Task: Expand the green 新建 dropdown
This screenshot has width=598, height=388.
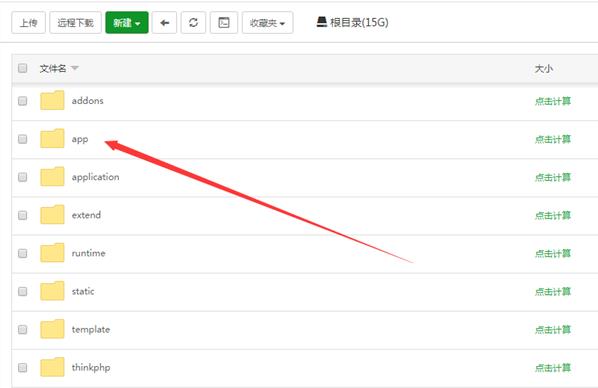Action: [127, 23]
